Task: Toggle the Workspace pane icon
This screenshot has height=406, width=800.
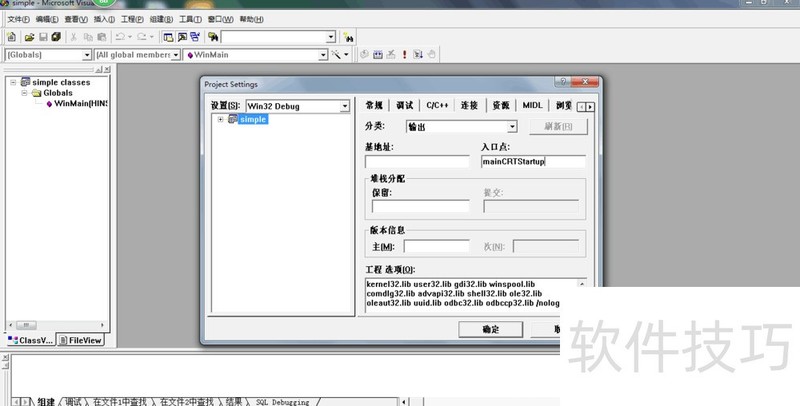Action: pos(168,37)
